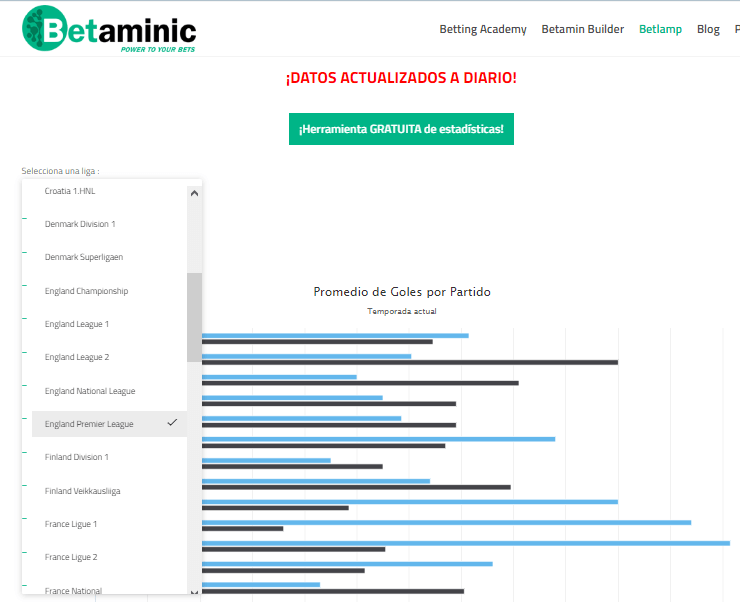Choose Denmark Division 1 league
The width and height of the screenshot is (740, 602).
click(80, 224)
